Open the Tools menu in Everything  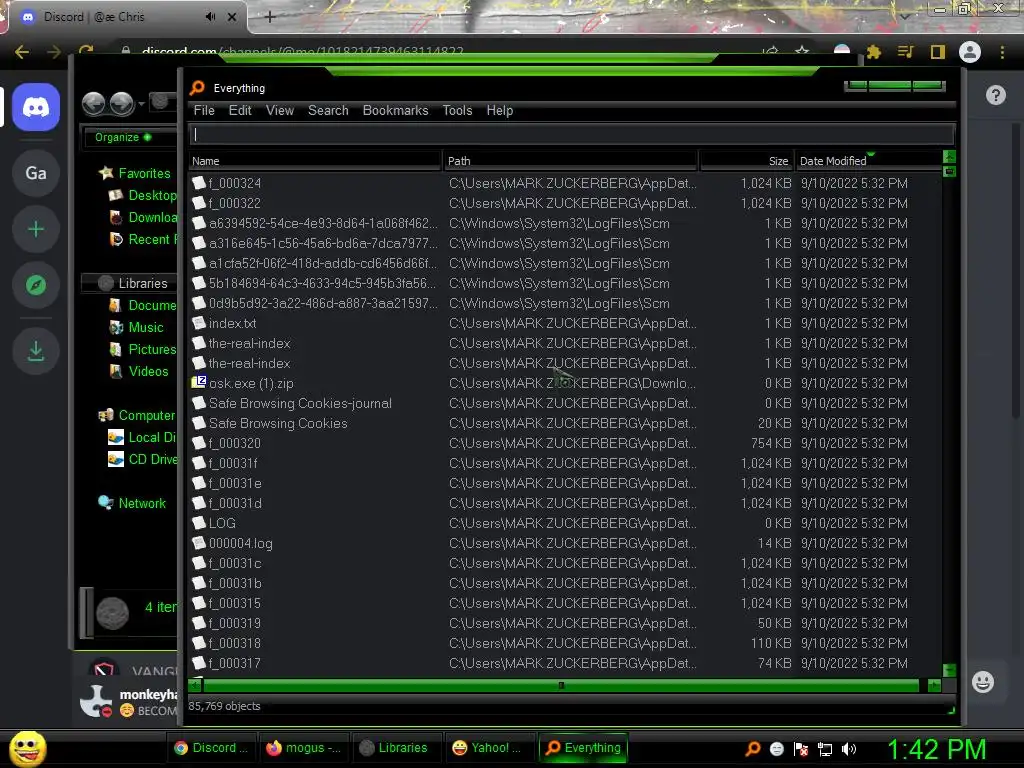pos(457,110)
